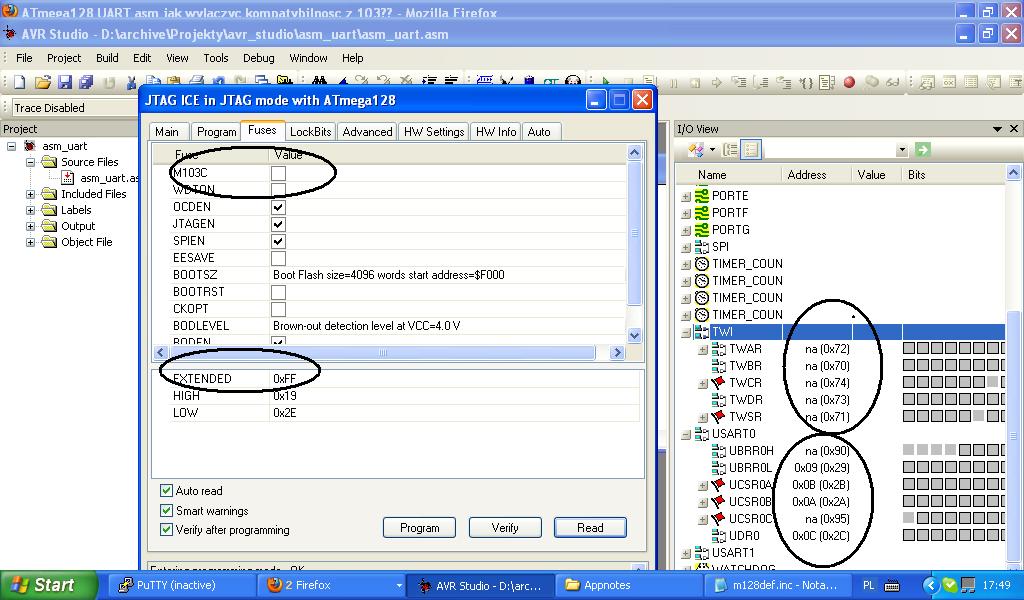Uncheck the SPIEN fuse
This screenshot has width=1024, height=600.
278,241
